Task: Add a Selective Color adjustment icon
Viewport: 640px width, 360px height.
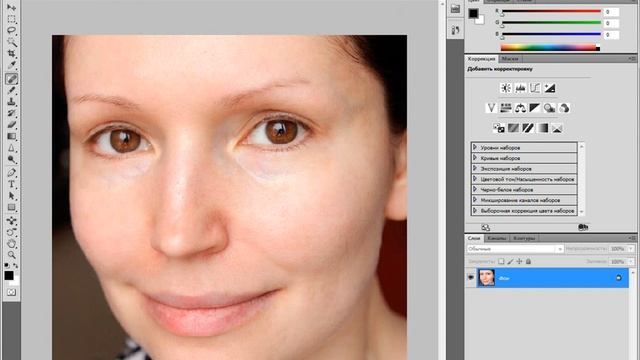Action: point(557,128)
